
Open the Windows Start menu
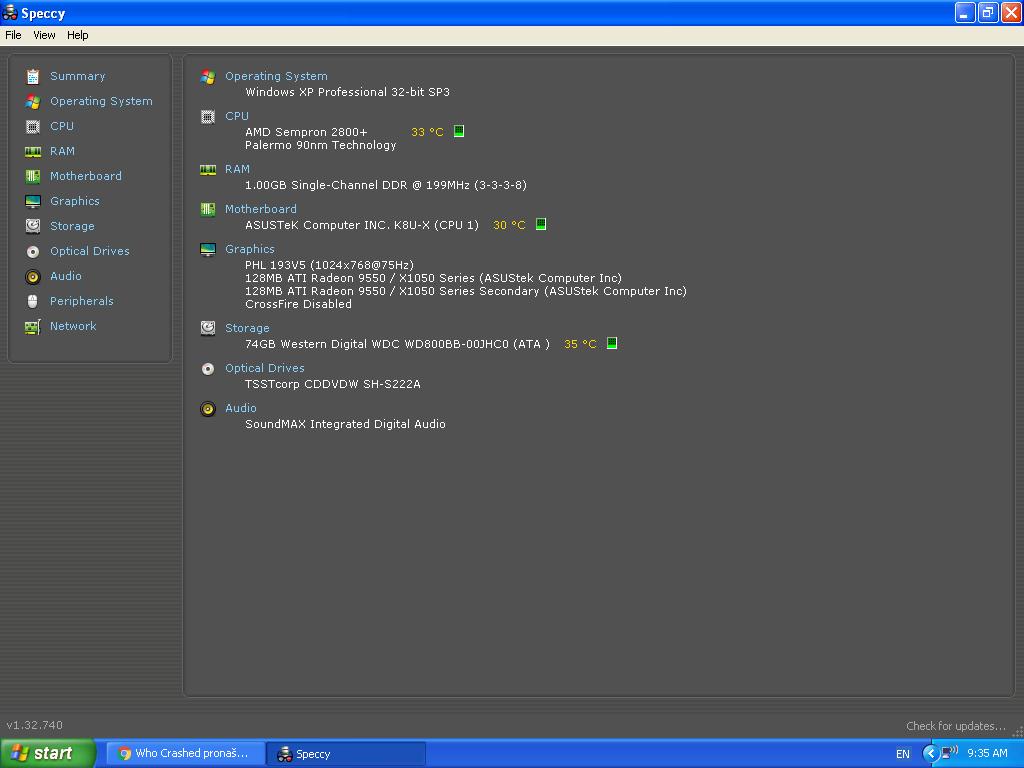point(48,754)
